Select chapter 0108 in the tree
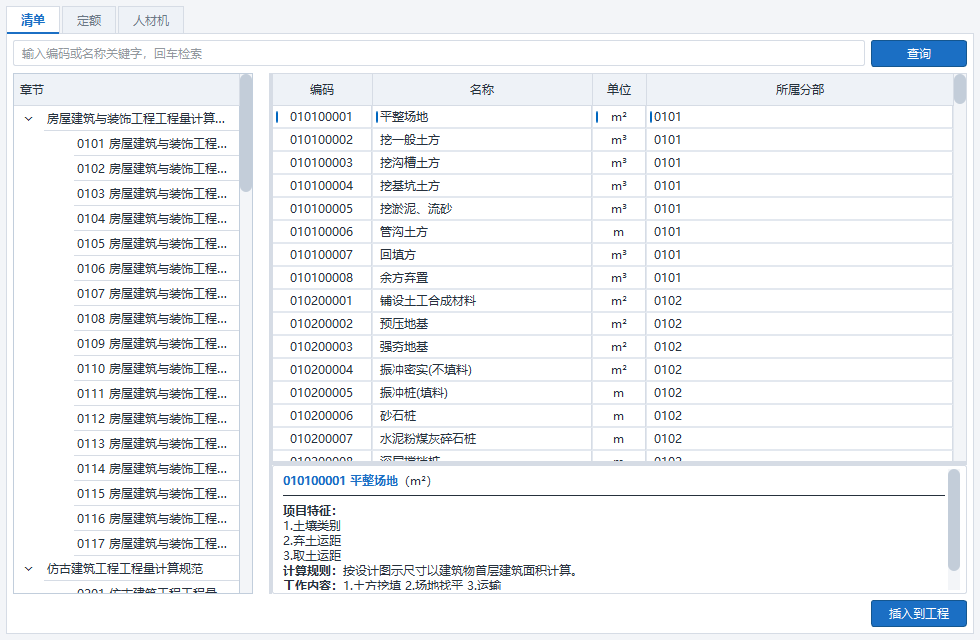This screenshot has height=640, width=980. point(152,319)
